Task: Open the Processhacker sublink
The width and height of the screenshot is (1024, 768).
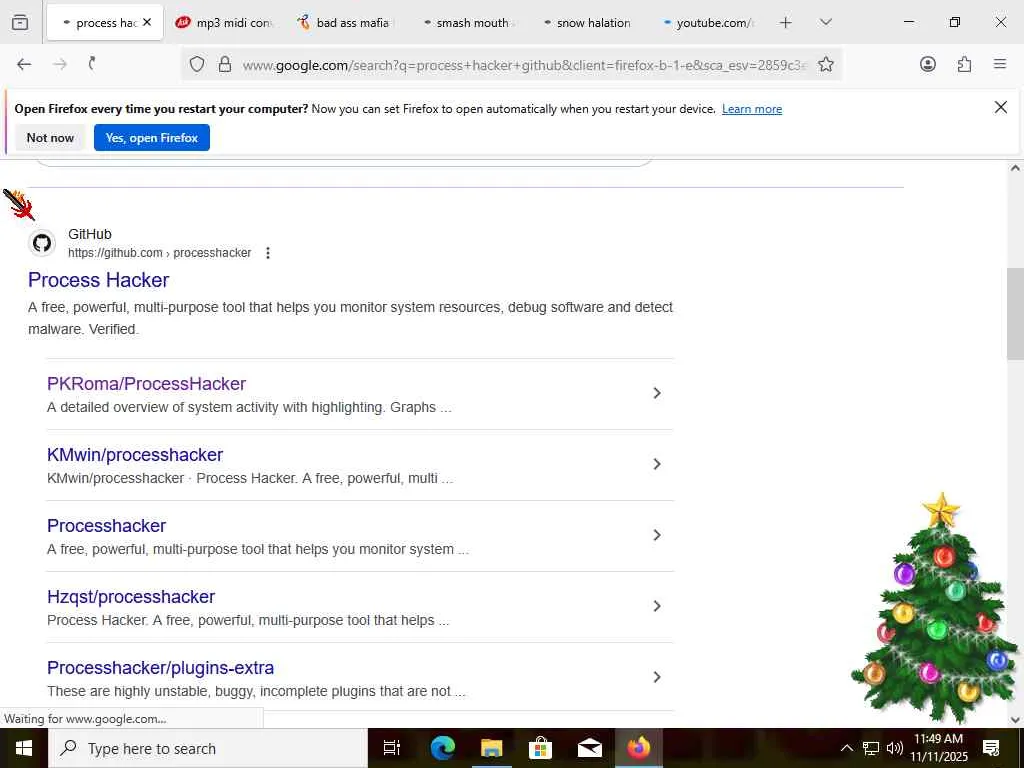Action: click(x=106, y=526)
